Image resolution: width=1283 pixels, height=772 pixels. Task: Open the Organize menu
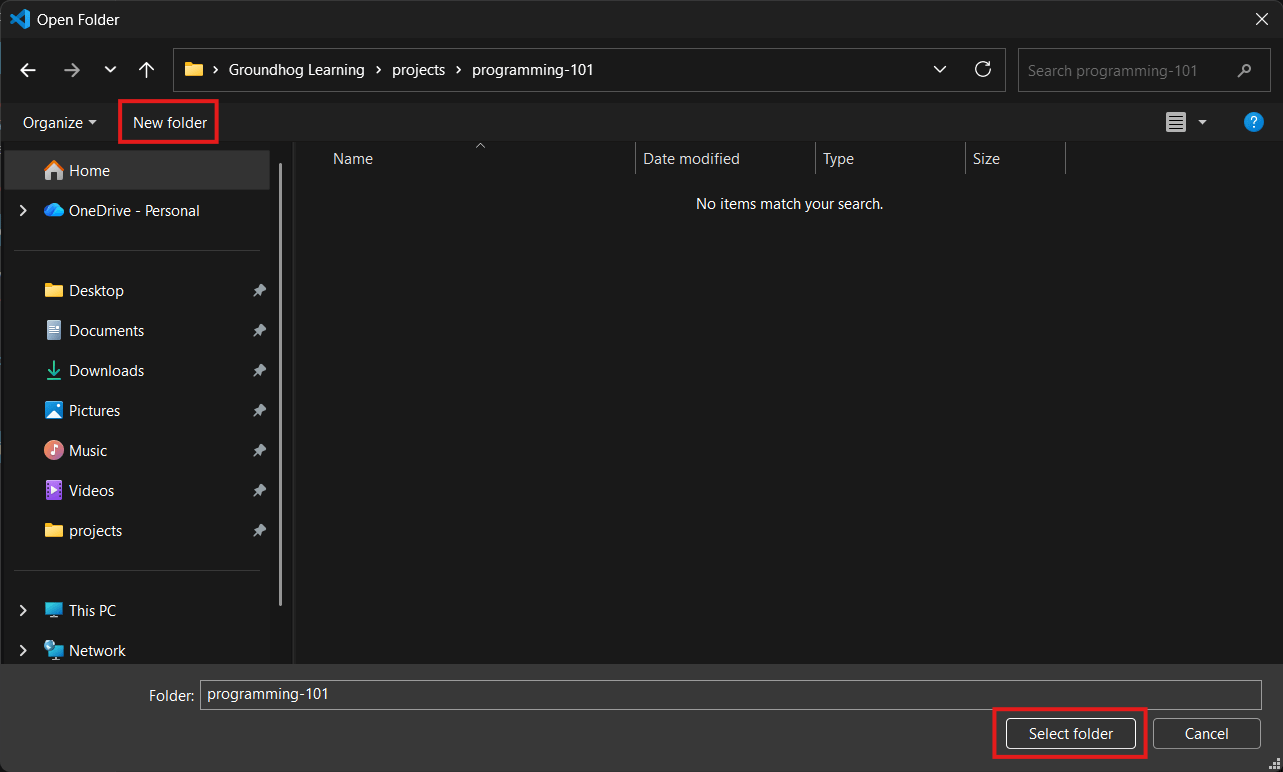(60, 123)
